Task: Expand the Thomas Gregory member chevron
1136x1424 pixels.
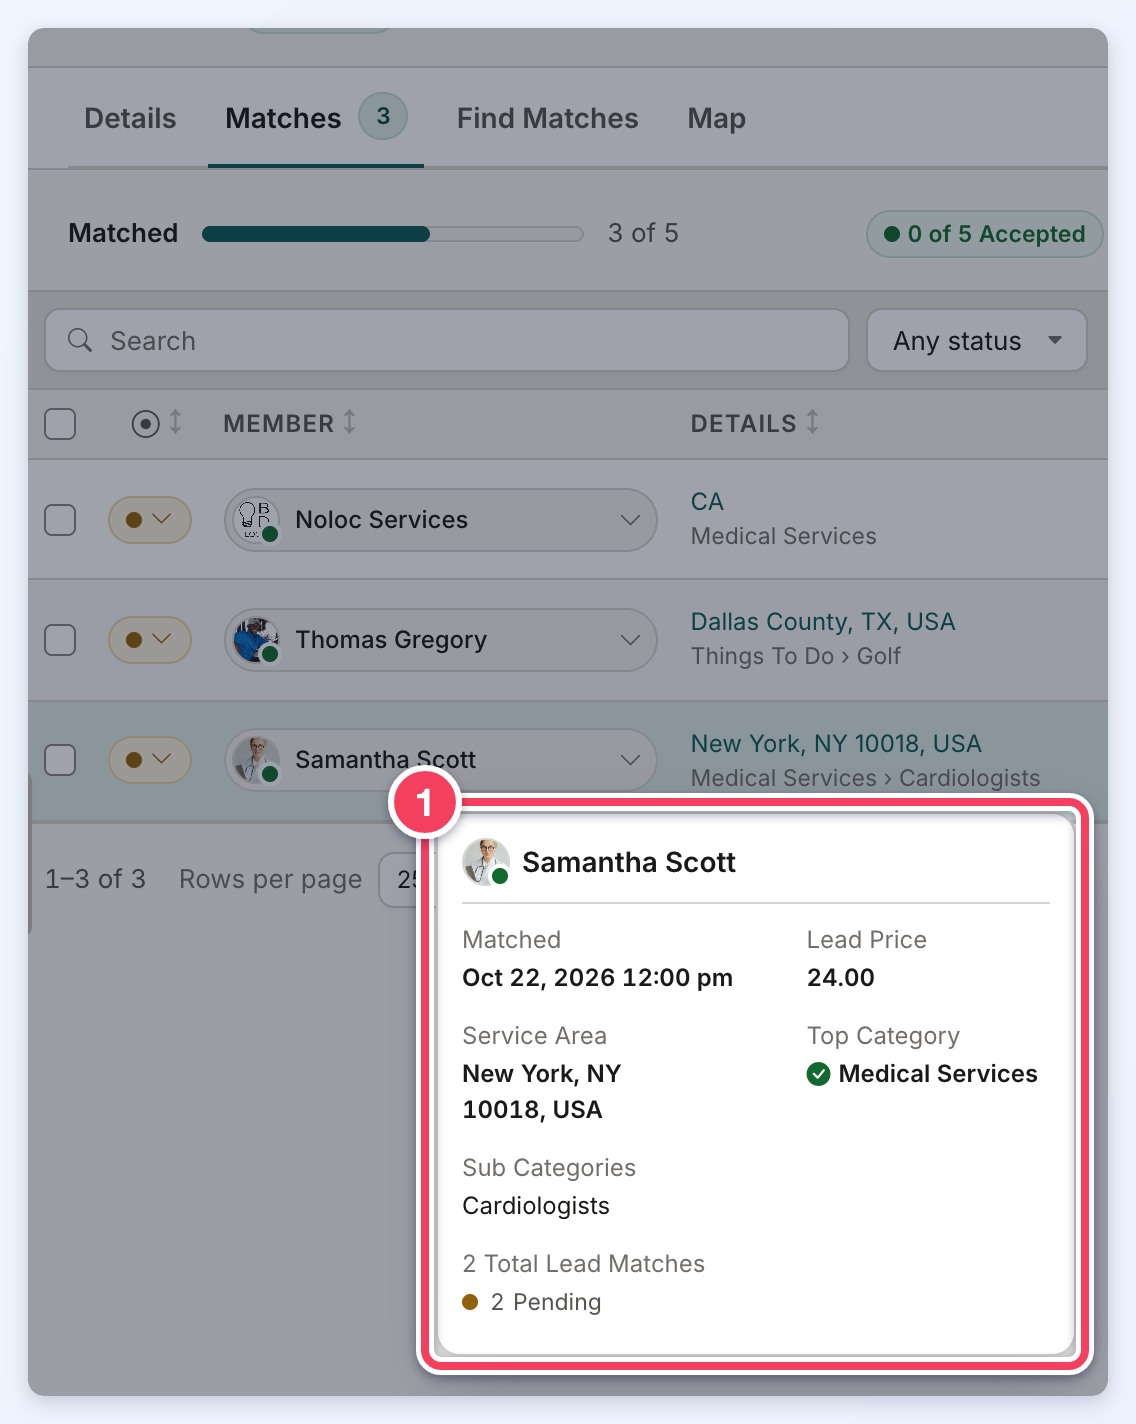Action: 630,640
